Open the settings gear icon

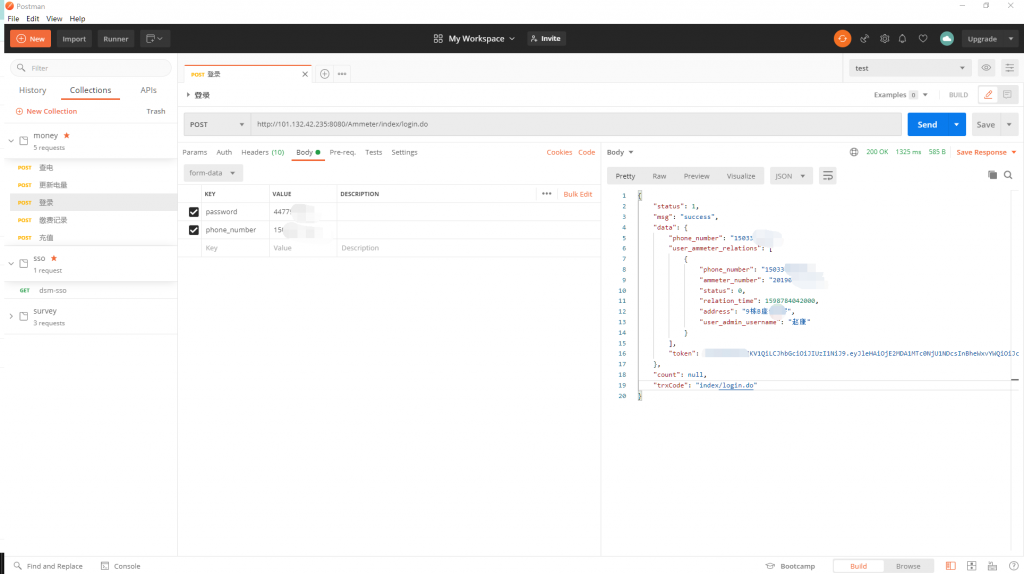tap(884, 38)
